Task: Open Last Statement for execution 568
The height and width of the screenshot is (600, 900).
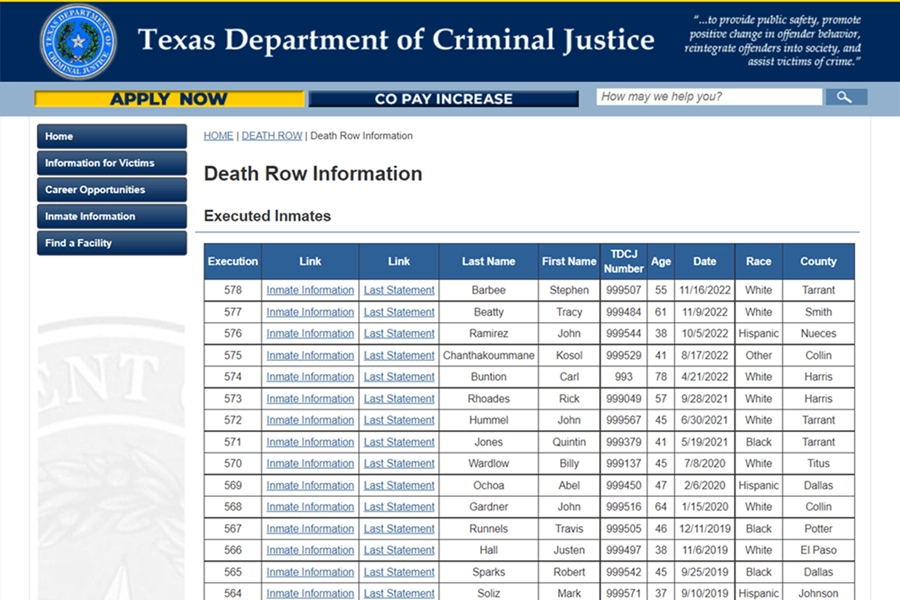Action: 399,507
